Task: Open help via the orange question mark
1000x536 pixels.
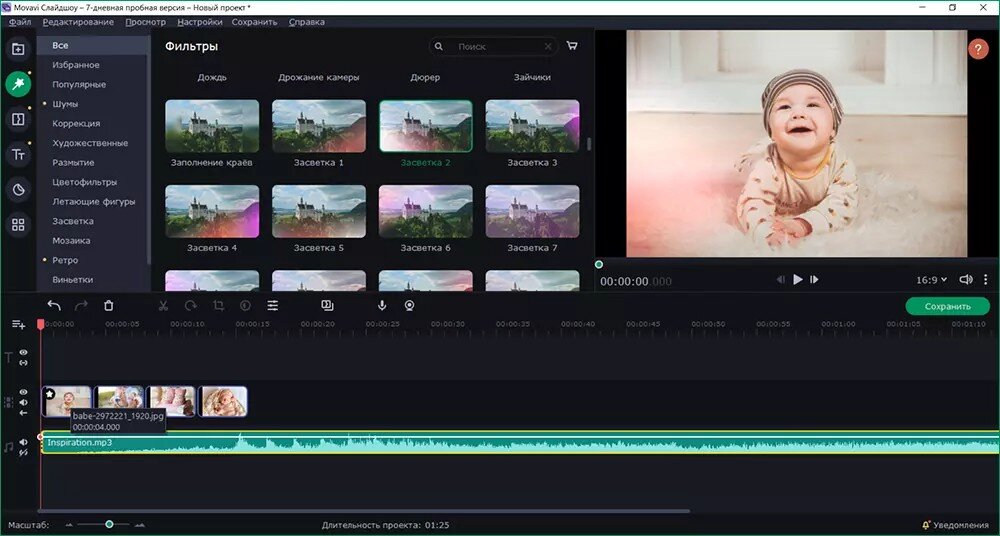Action: pyautogui.click(x=978, y=49)
